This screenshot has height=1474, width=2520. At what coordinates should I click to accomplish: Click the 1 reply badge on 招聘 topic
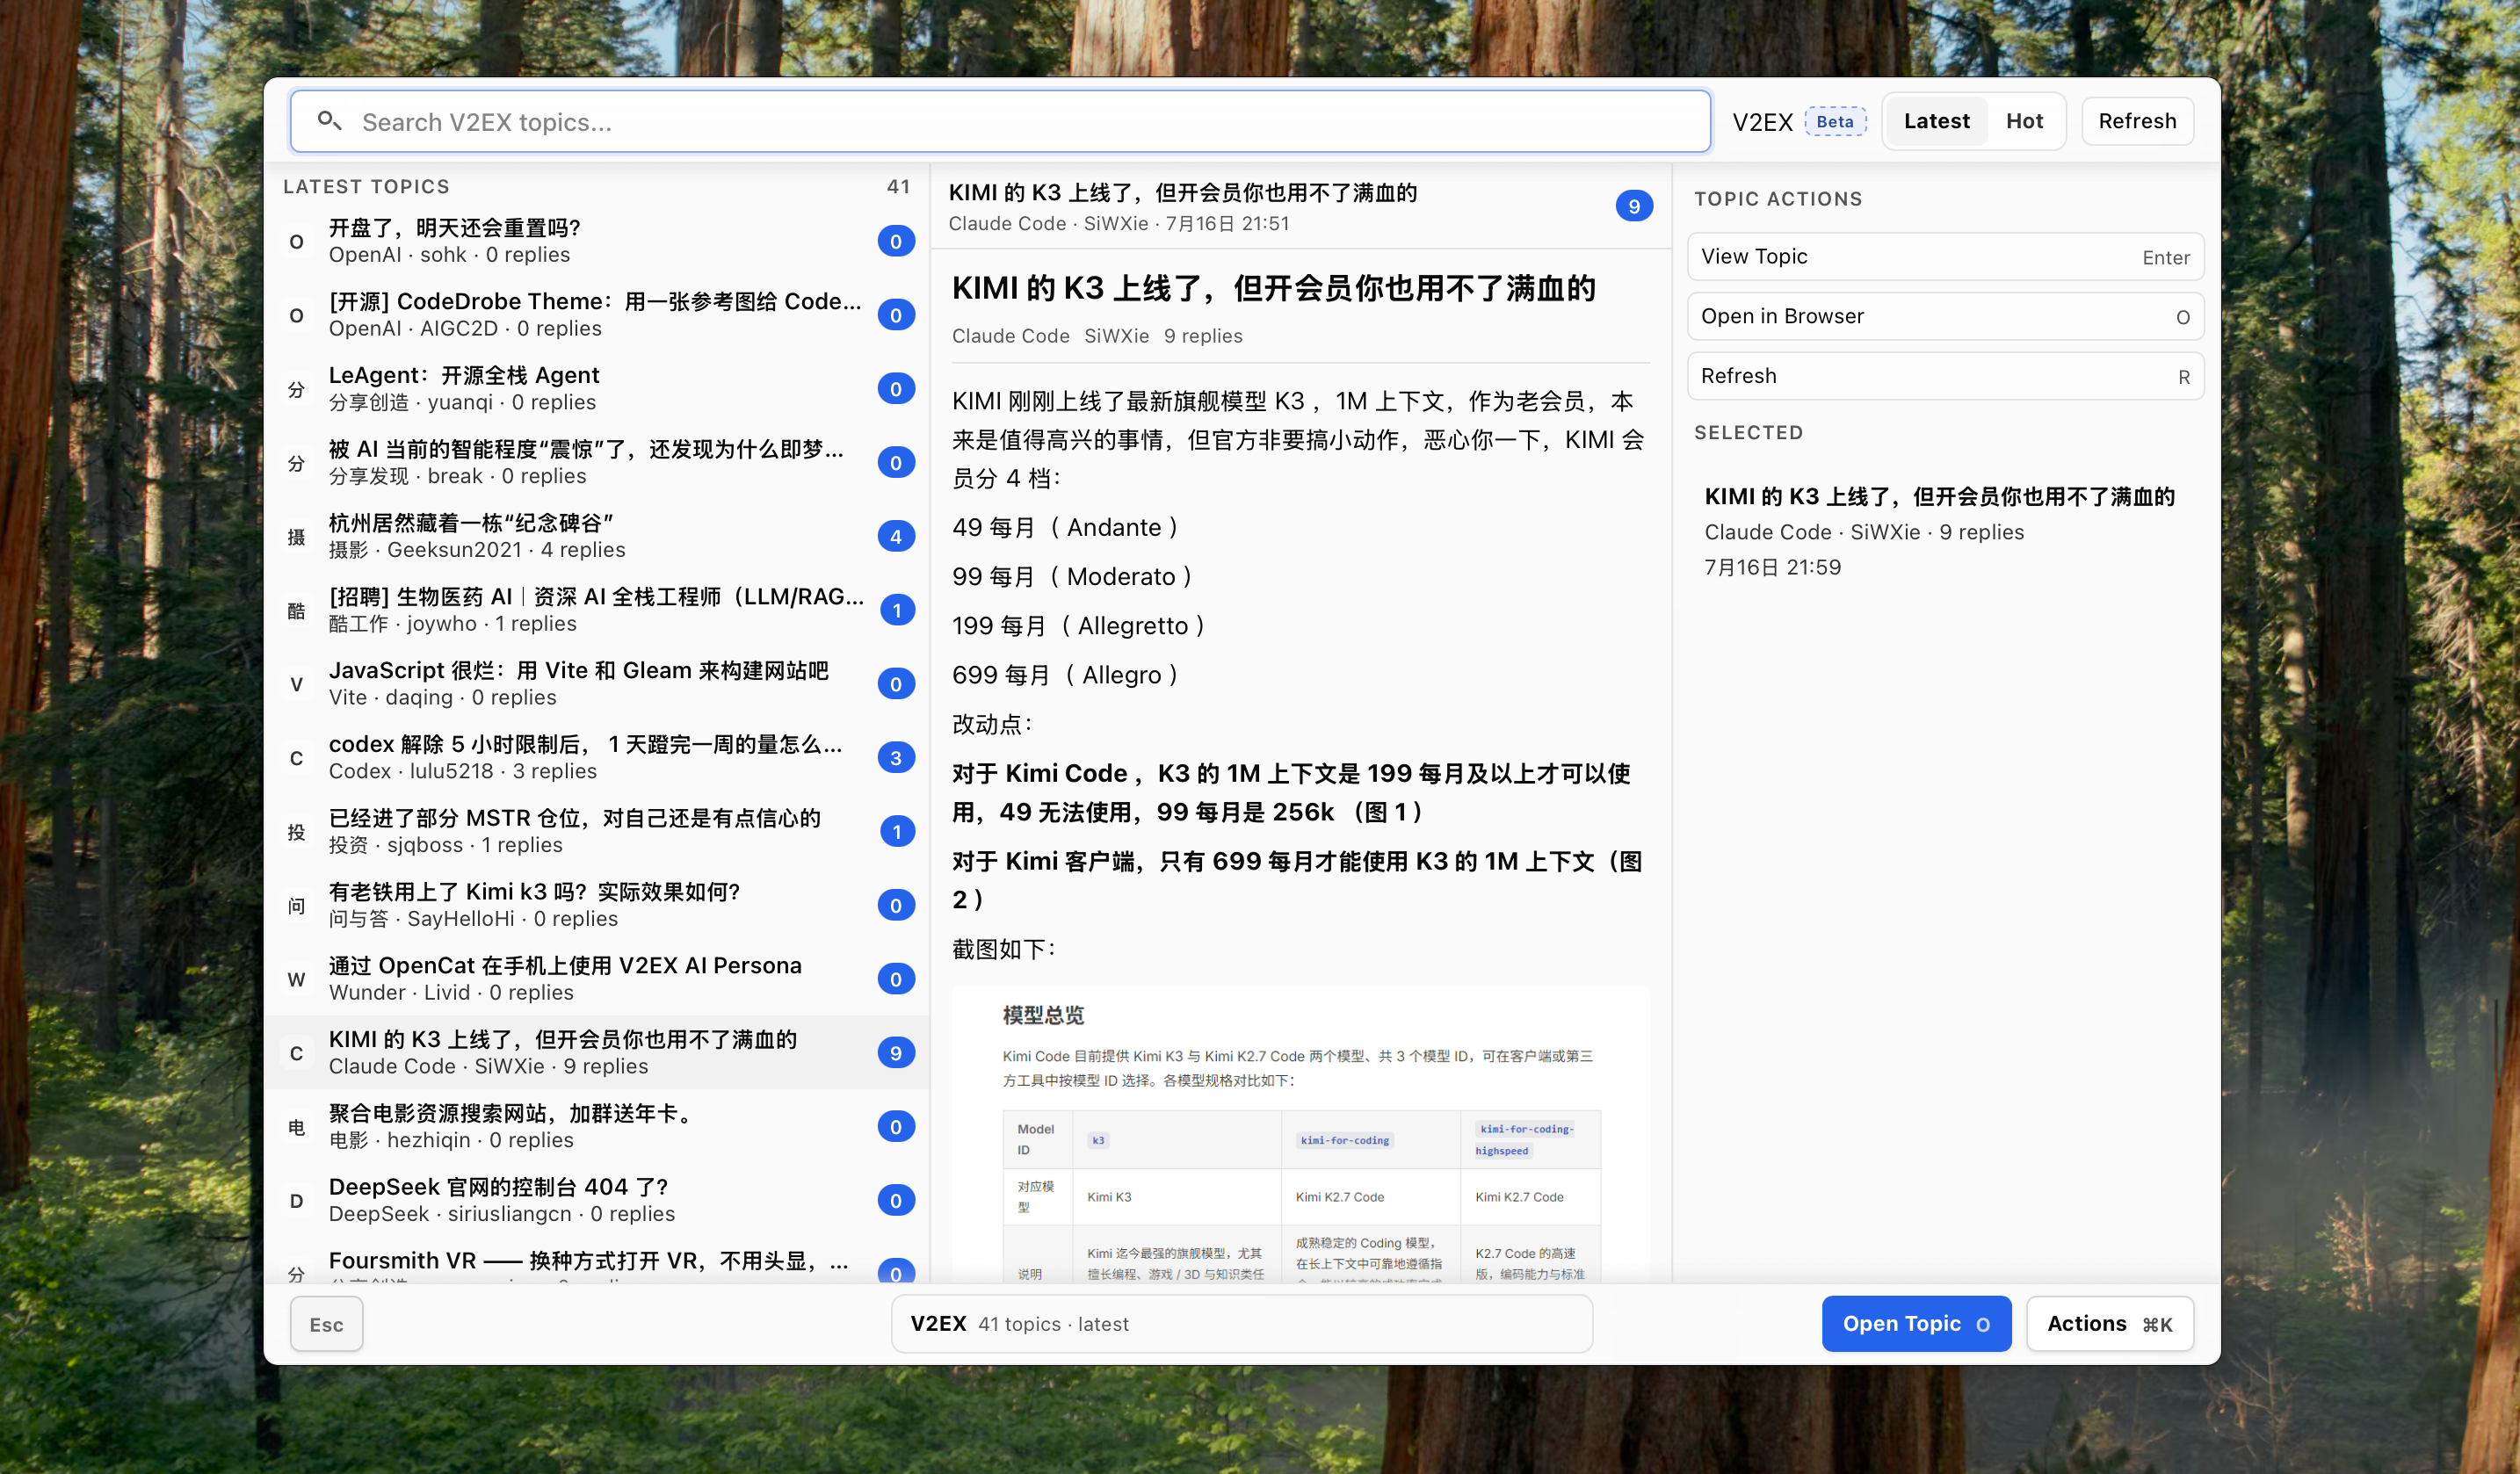[897, 610]
